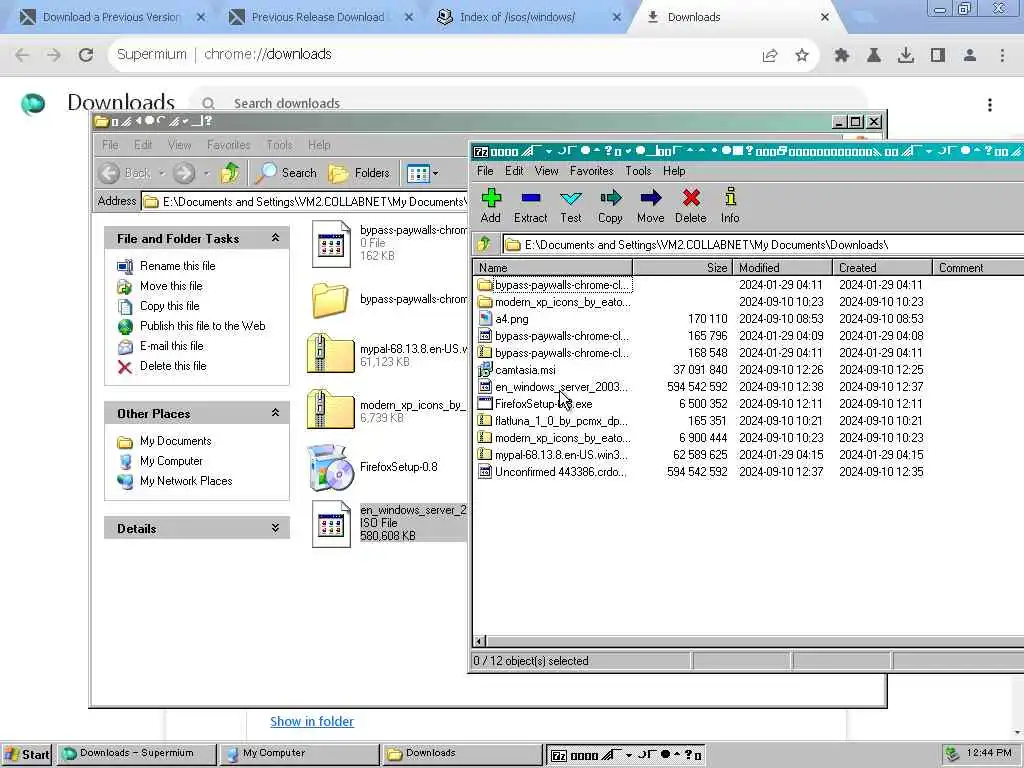1024x768 pixels.
Task: Click the Start button on taskbar
Action: pos(27,754)
